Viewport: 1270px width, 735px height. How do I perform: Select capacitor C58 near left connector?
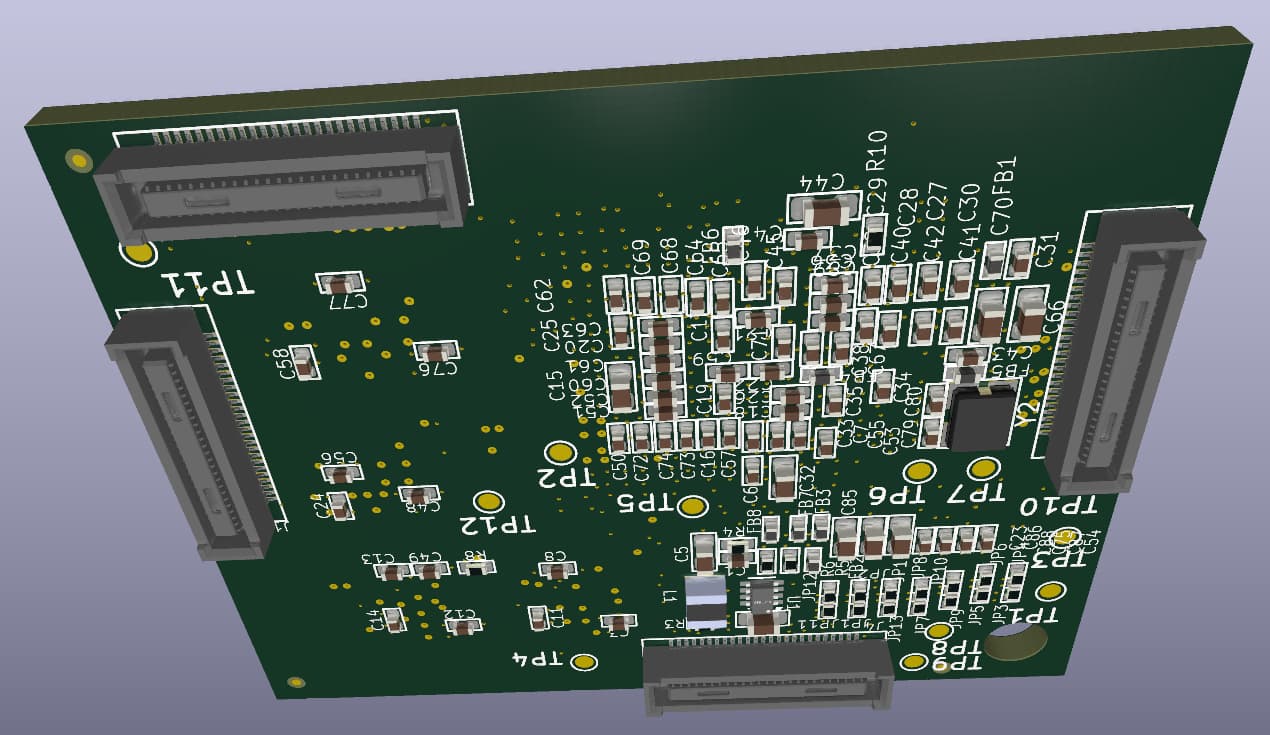coord(303,361)
